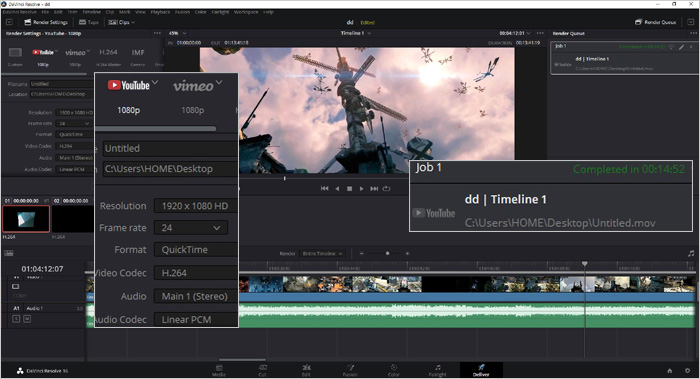
Task: Select the H.264 Master render preset
Action: pyautogui.click(x=108, y=56)
